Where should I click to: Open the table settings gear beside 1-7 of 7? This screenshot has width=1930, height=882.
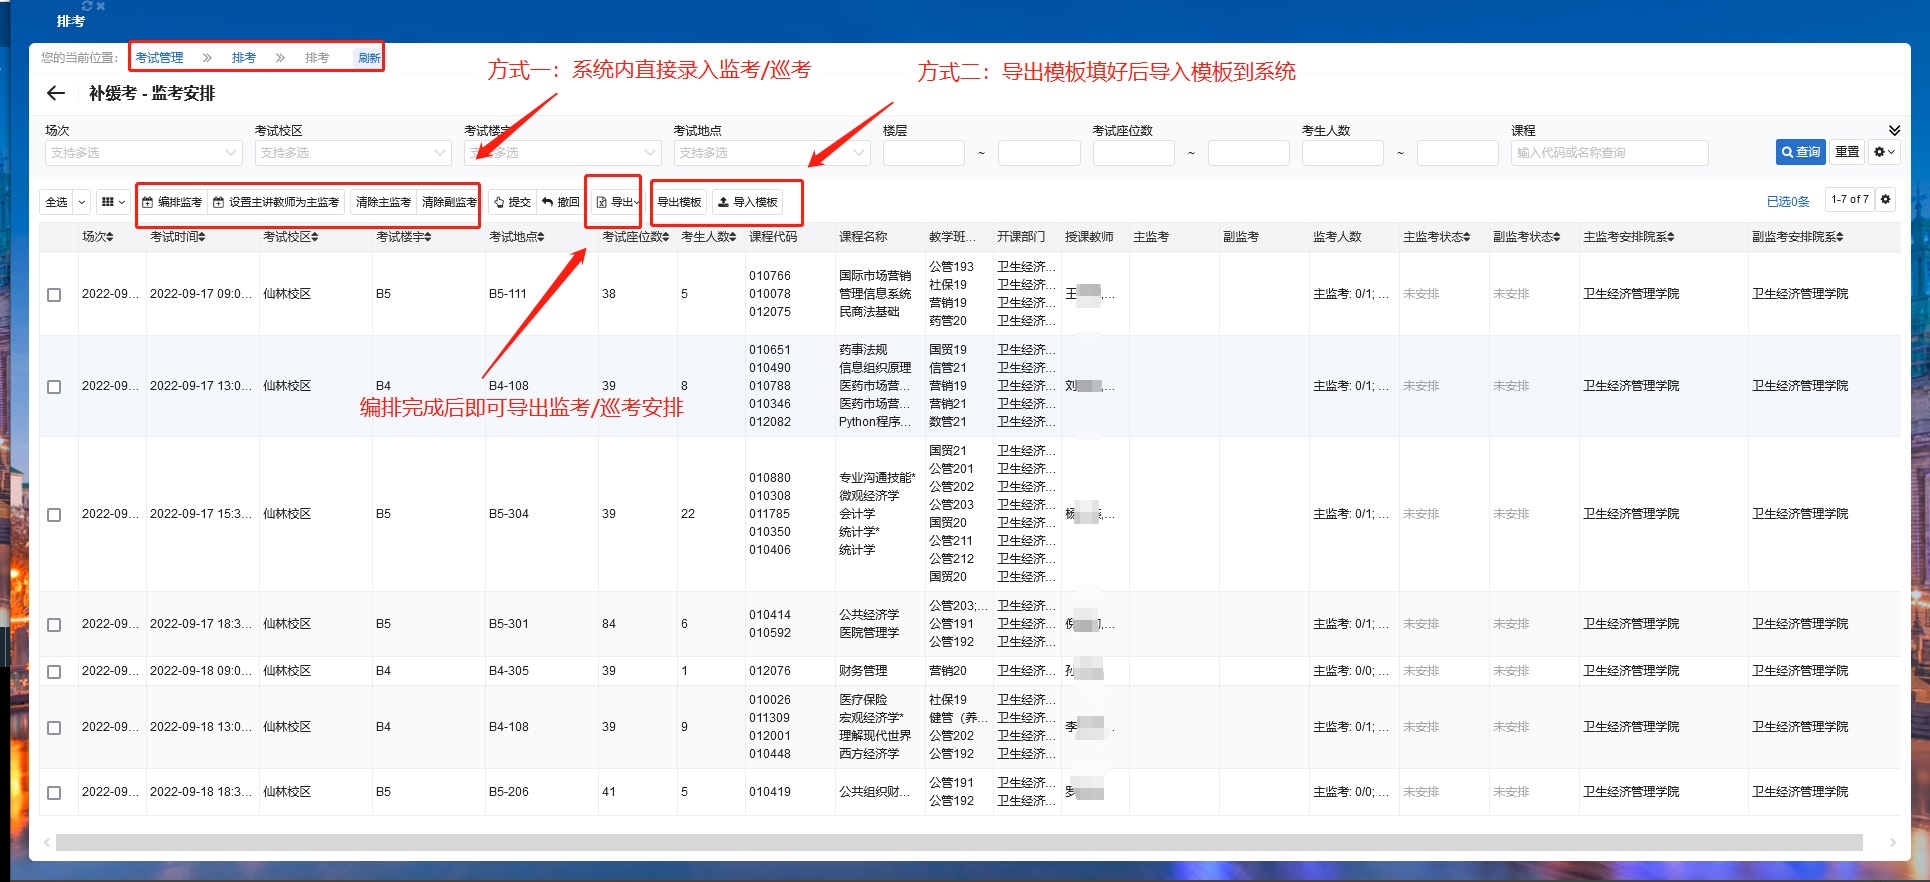click(1886, 200)
